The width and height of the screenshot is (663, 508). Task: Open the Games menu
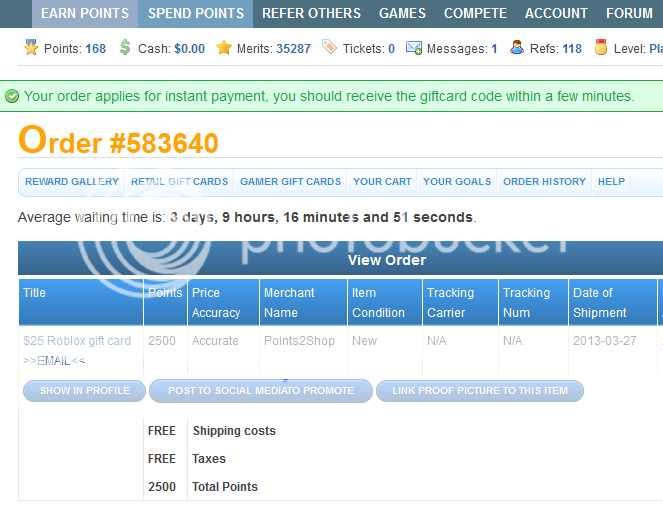click(x=402, y=14)
